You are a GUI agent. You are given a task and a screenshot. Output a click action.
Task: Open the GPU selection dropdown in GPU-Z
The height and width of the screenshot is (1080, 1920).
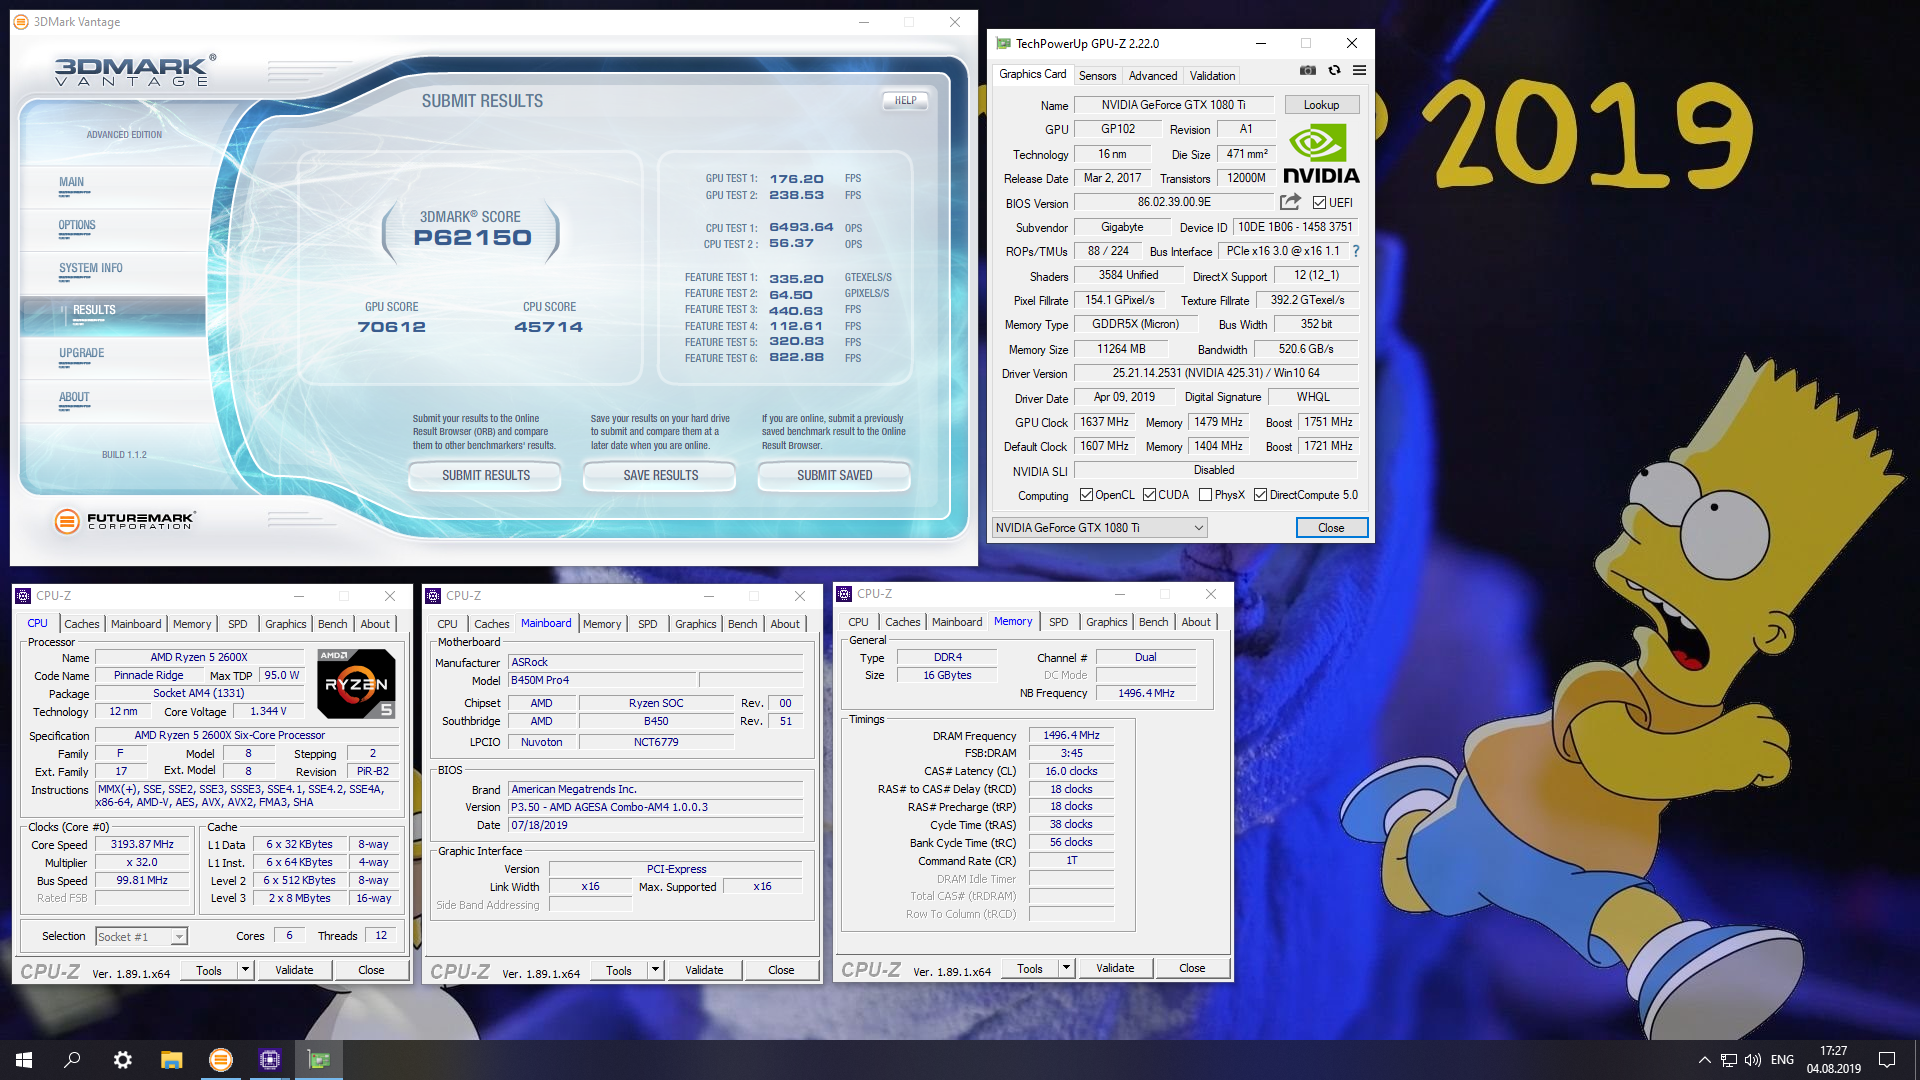click(1099, 528)
